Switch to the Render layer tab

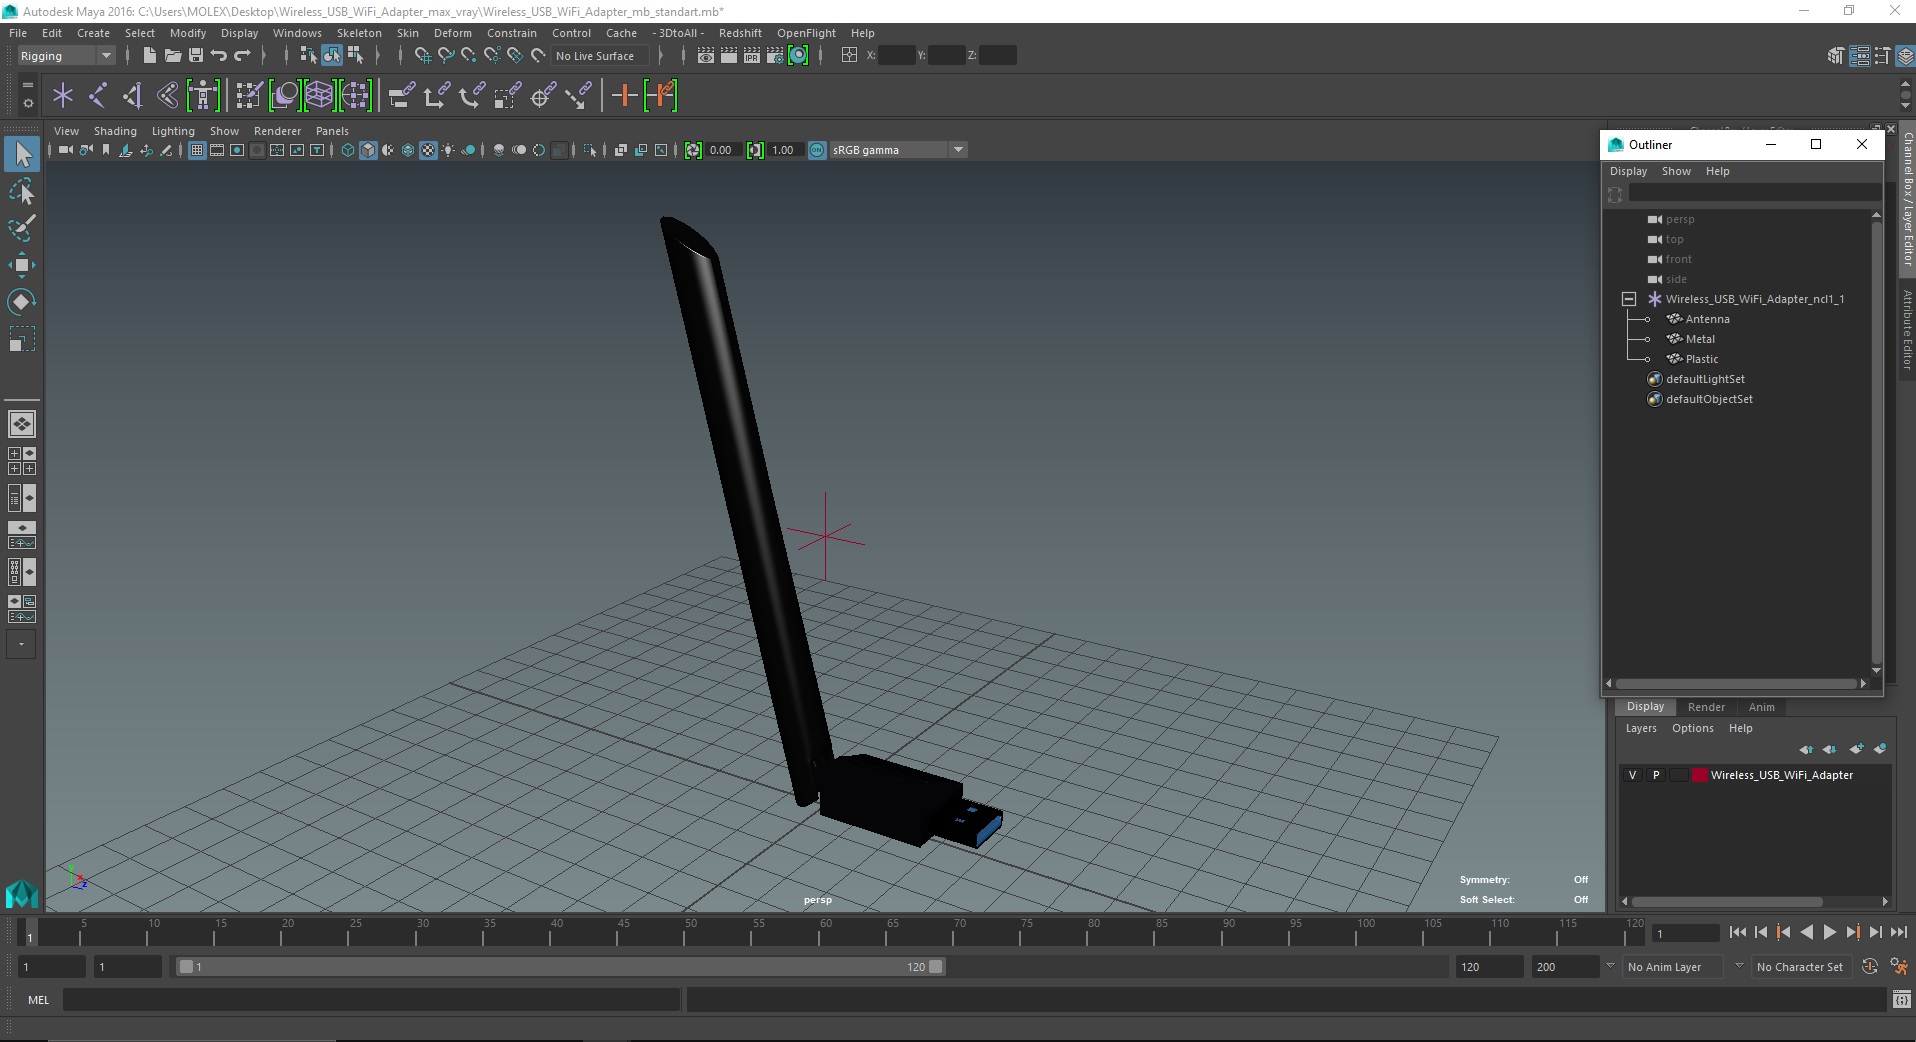coord(1706,707)
